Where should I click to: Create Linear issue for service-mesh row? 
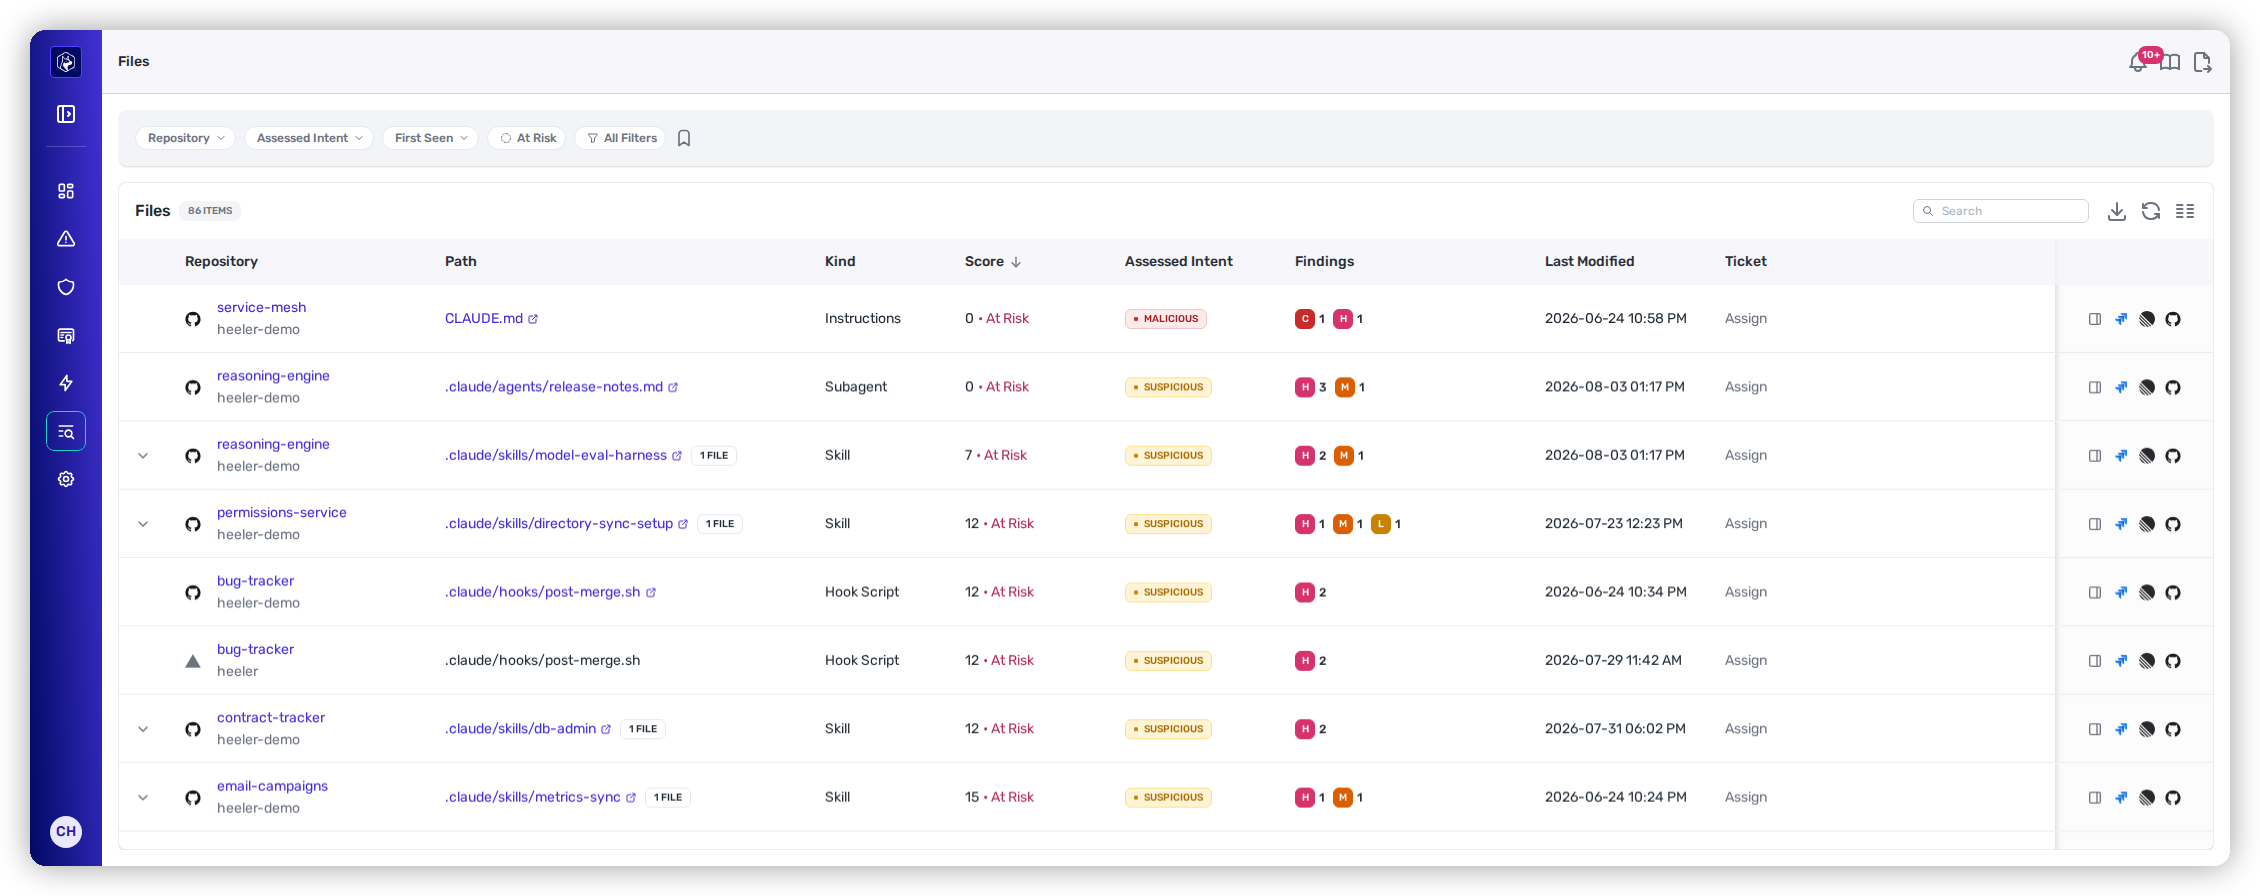pos(2147,319)
